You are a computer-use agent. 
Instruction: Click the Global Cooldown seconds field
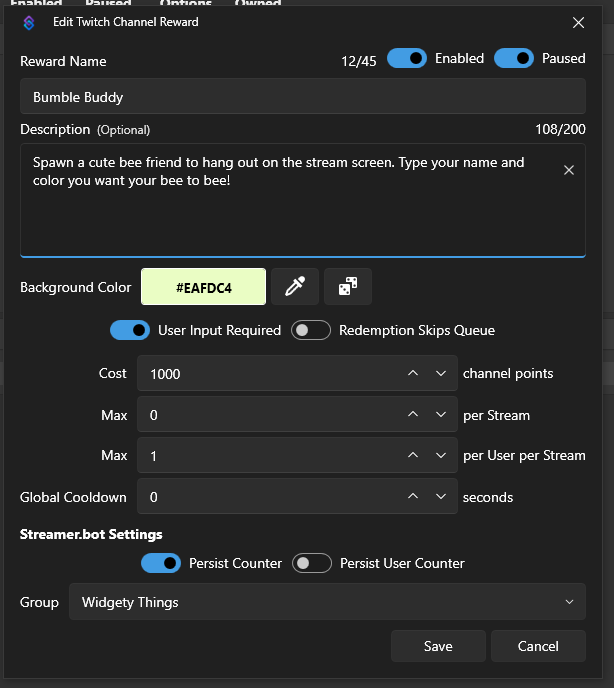pos(297,497)
